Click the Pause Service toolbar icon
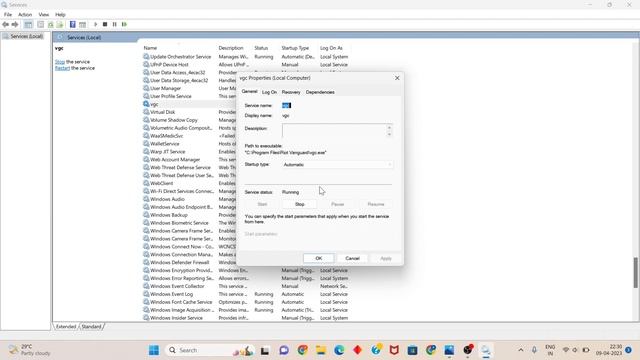The height and width of the screenshot is (360, 640). tap(115, 24)
